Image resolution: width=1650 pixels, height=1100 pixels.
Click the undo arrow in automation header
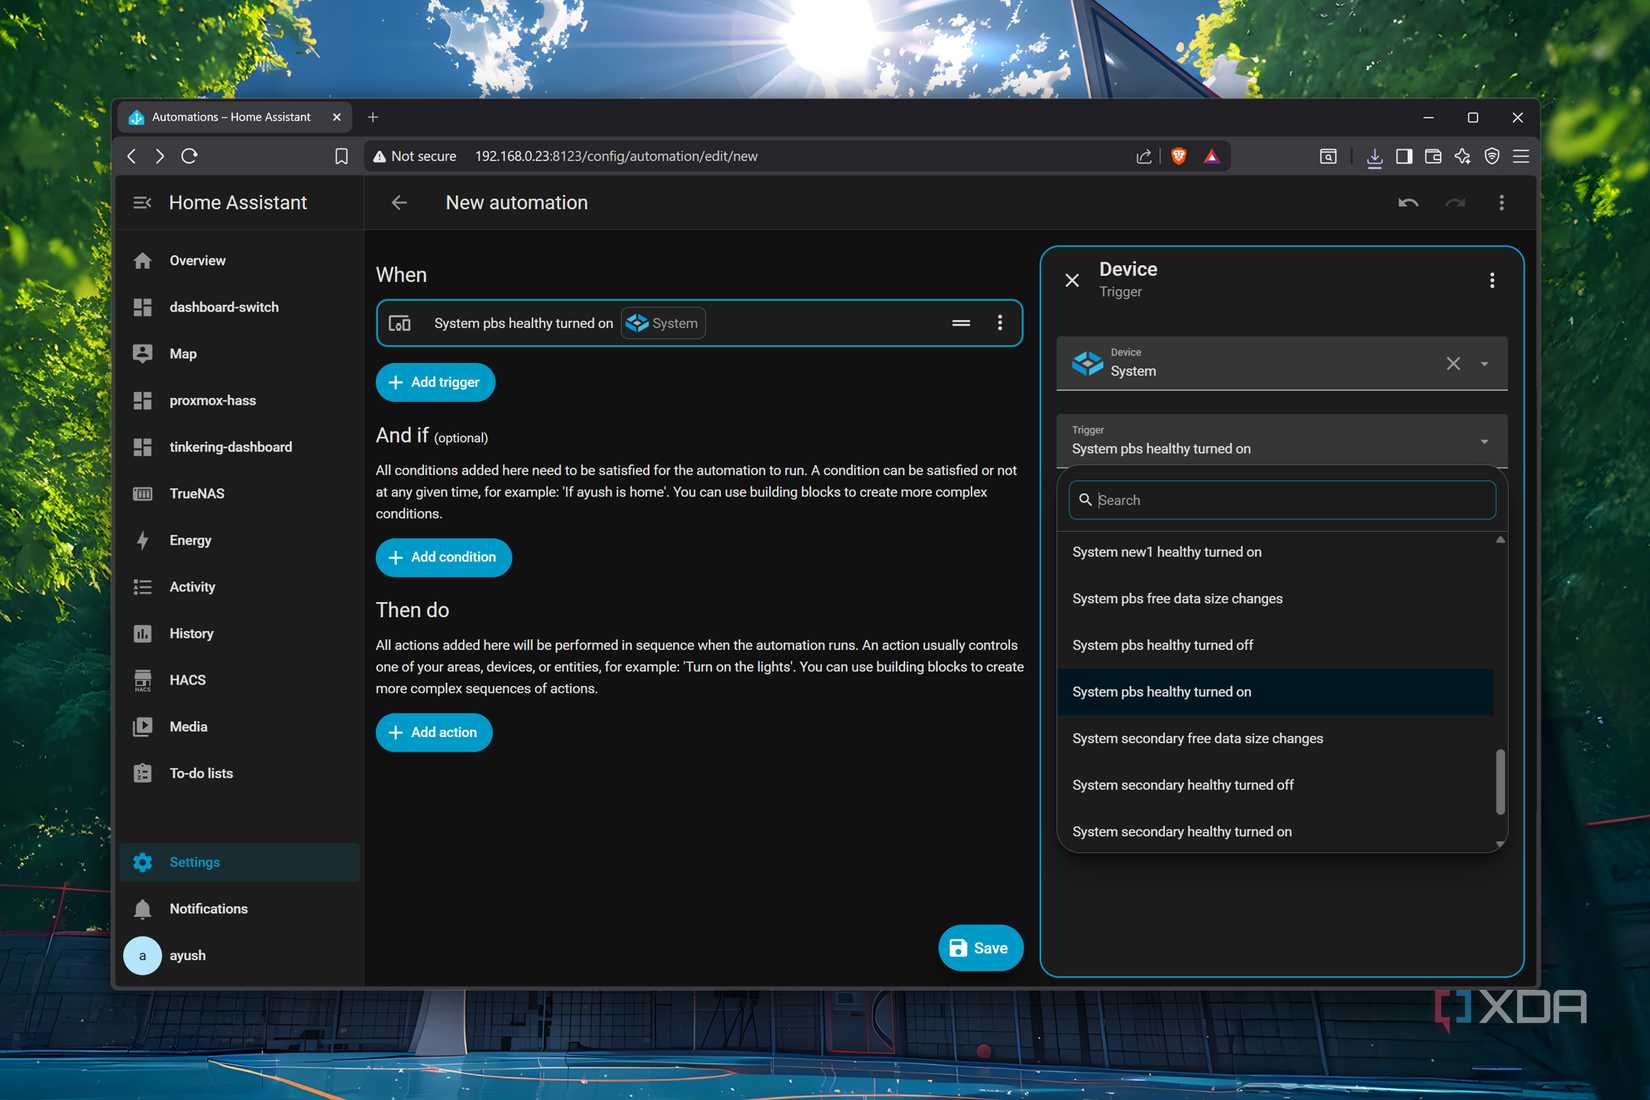[x=1408, y=203]
